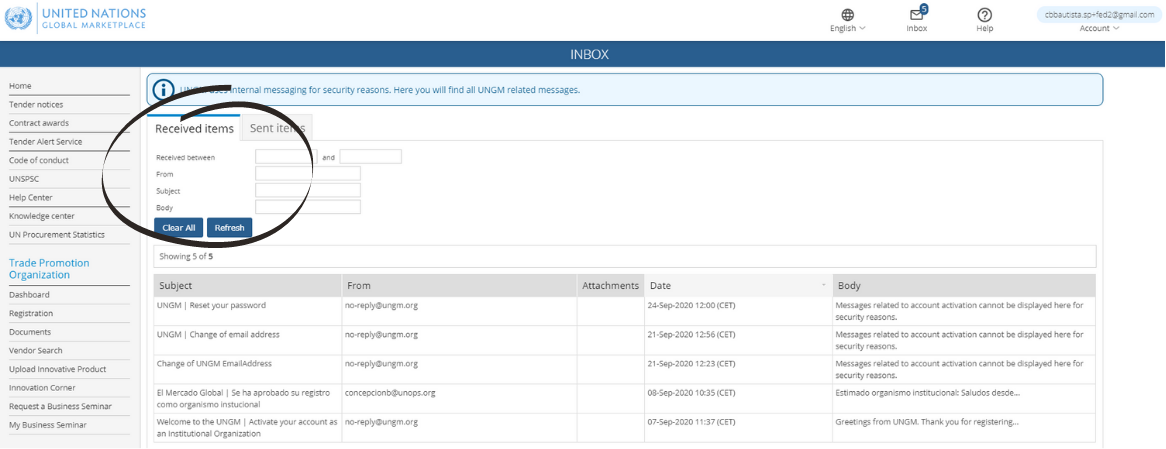1166x449 pixels.
Task: Click the Trade Promotion Organization heading
Action: click(49, 269)
